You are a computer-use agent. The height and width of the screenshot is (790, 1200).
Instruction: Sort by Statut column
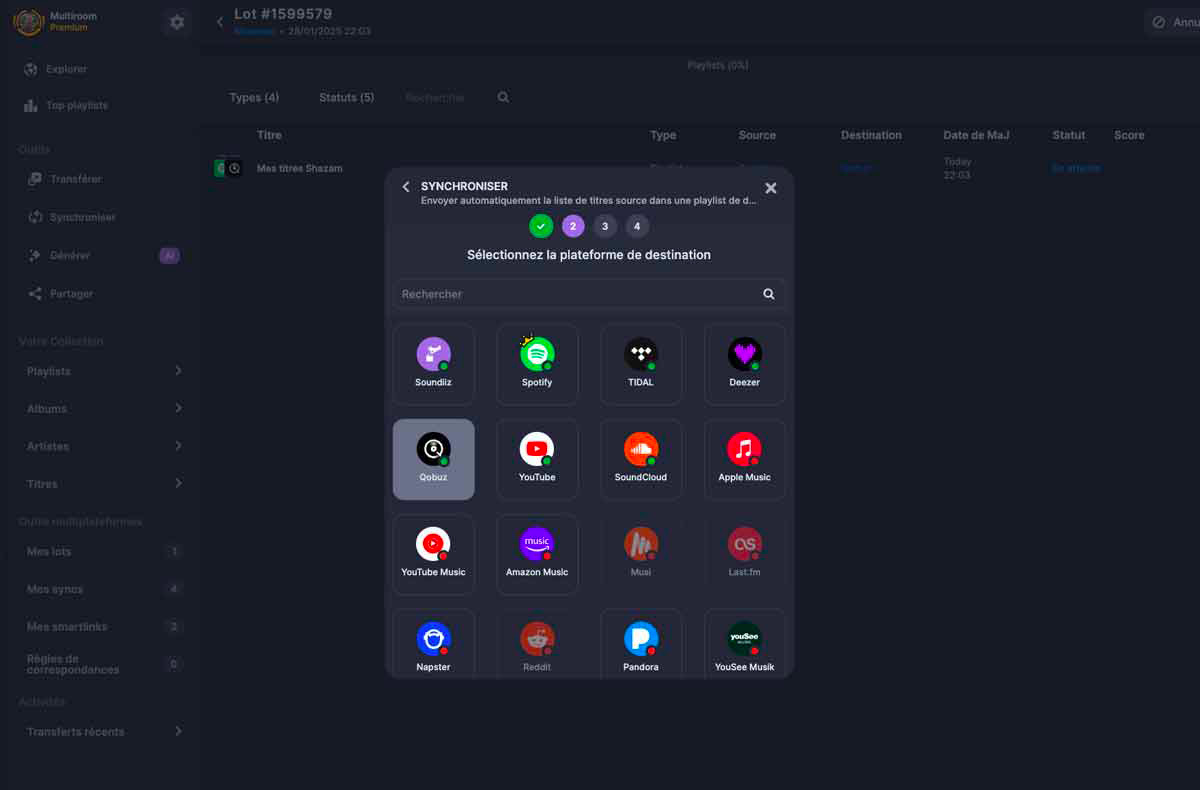click(1068, 135)
